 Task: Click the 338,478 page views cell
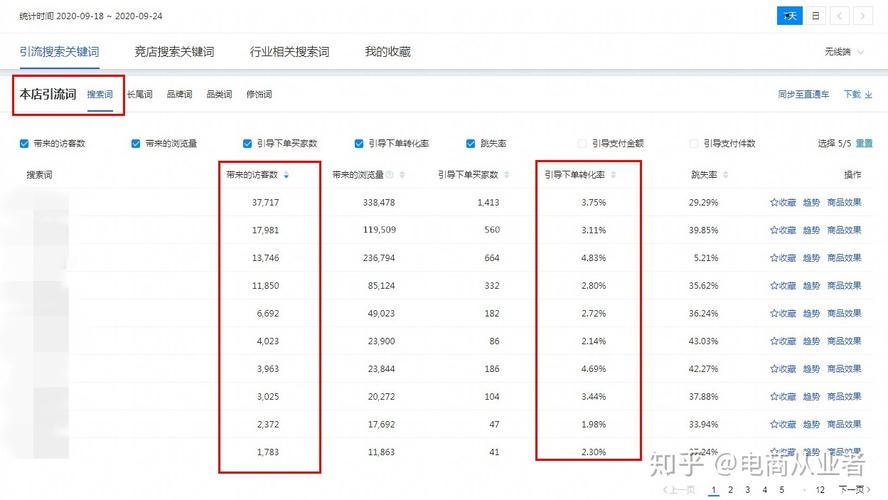[379, 202]
